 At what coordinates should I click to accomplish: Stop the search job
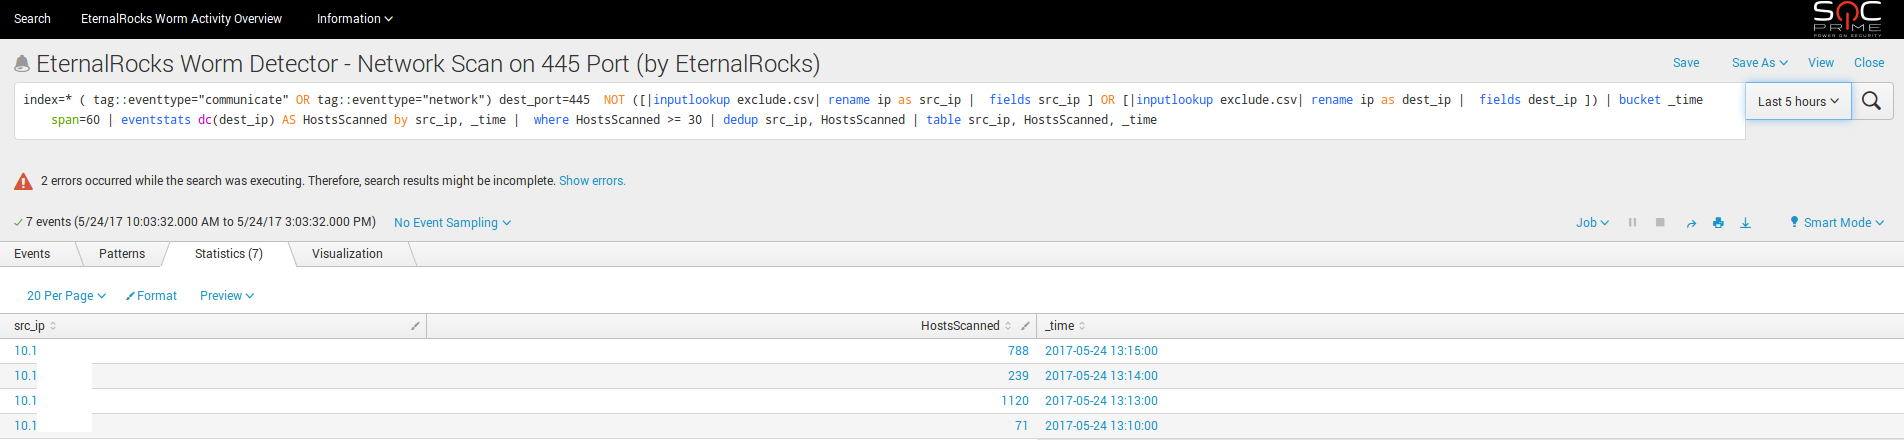click(1660, 223)
